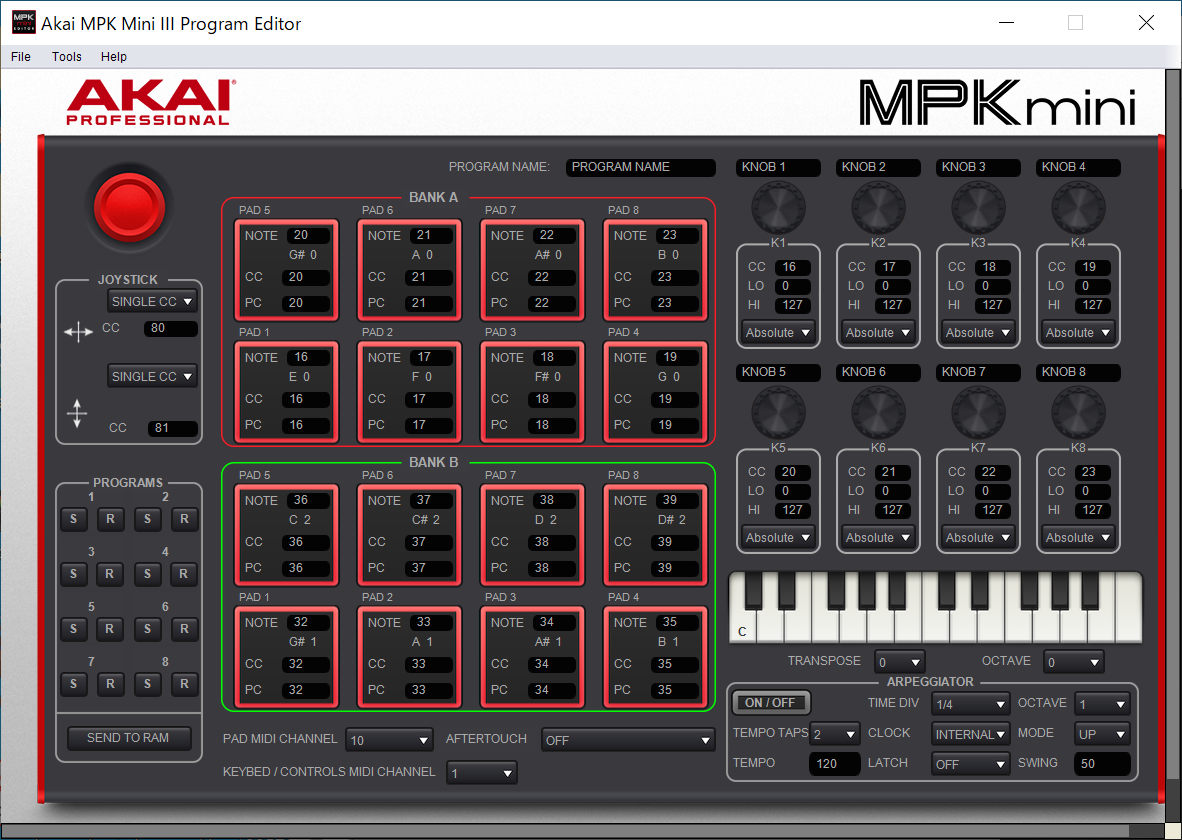The width and height of the screenshot is (1182, 840).
Task: Turn the K5 knob
Action: tap(778, 412)
